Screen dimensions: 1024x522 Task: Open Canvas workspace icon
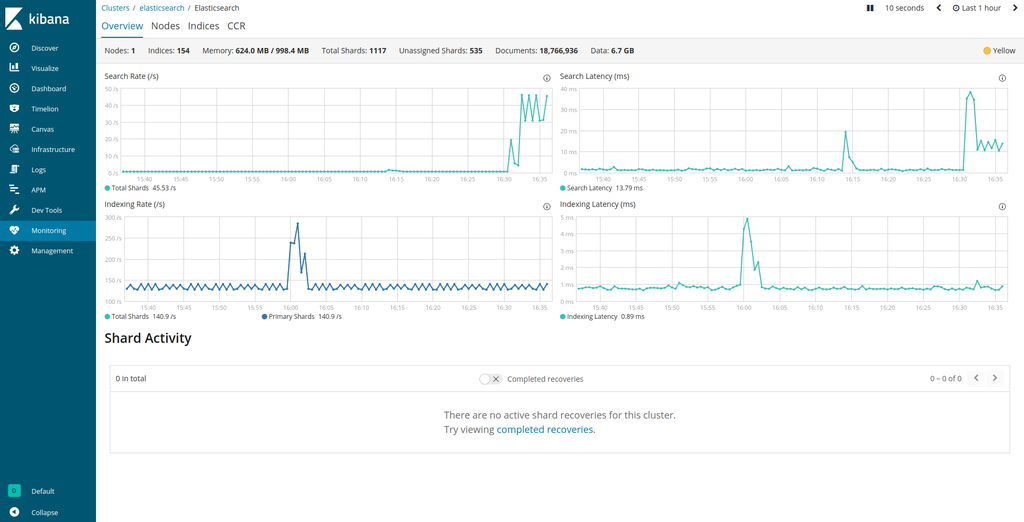coord(14,129)
